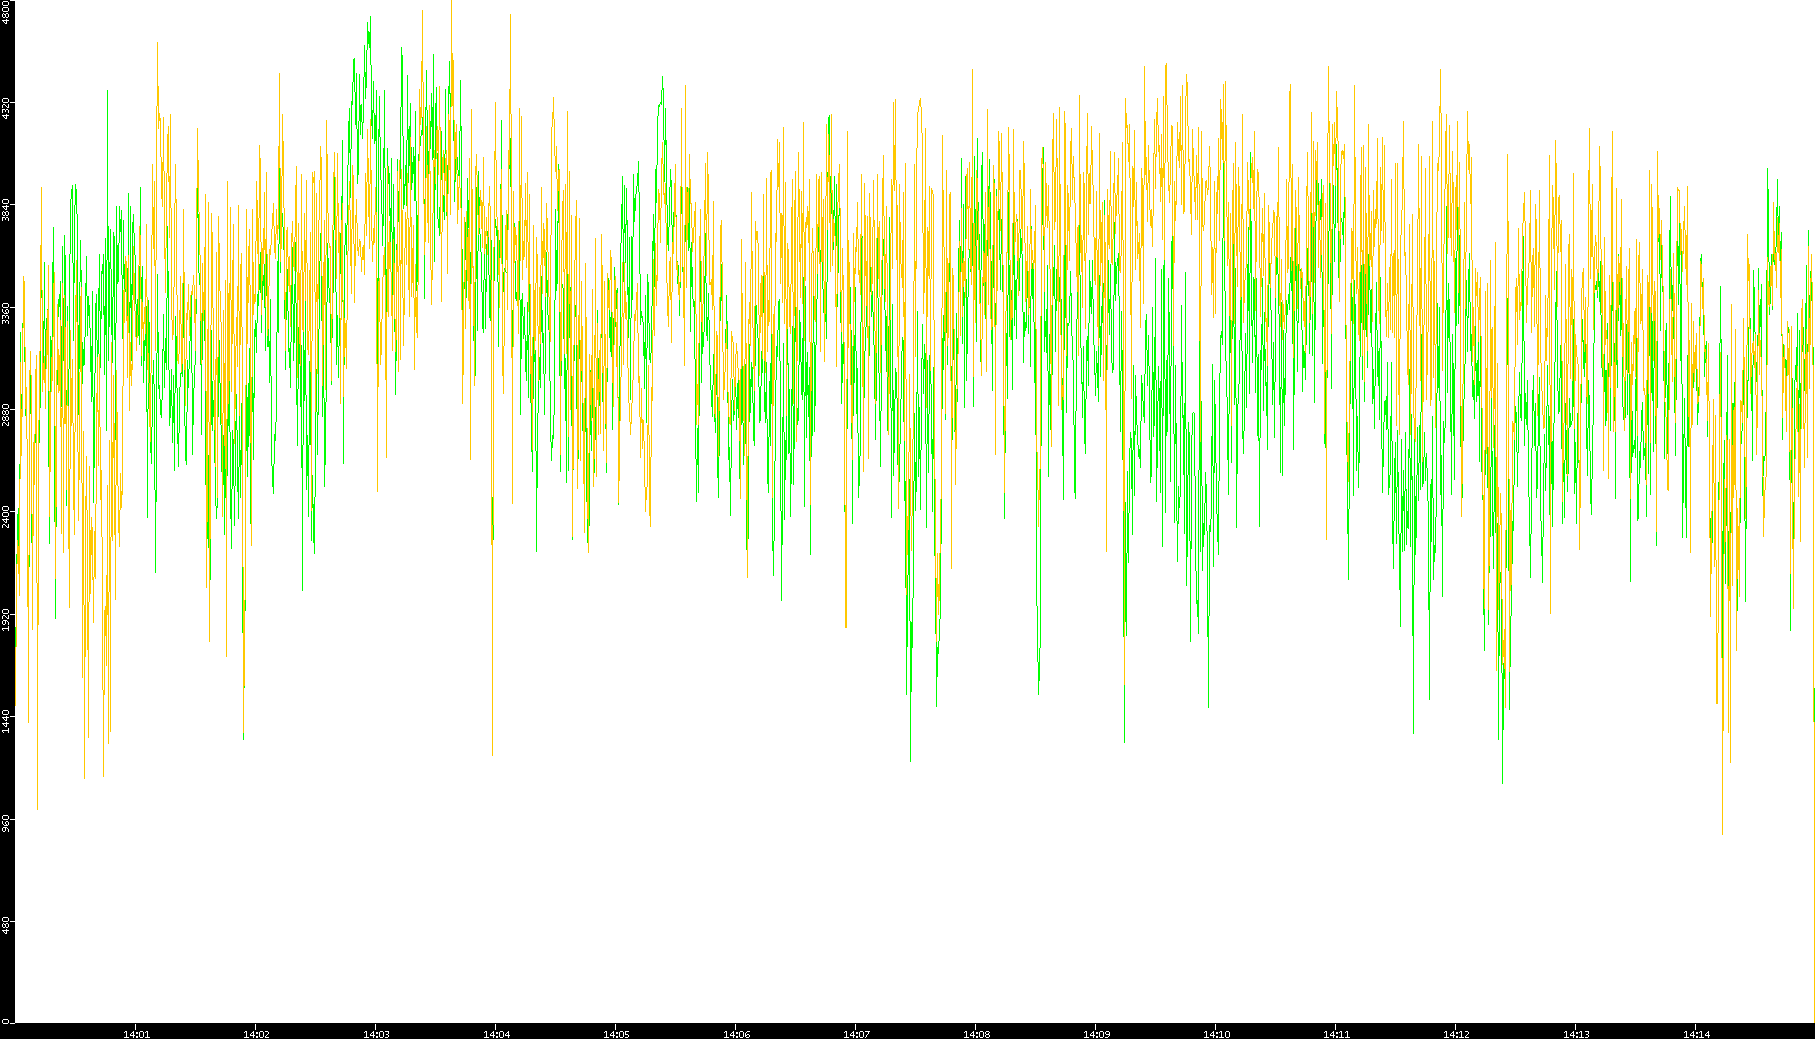The width and height of the screenshot is (1815, 1039).
Task: Select the 14:02 time axis label
Action: (x=256, y=1034)
